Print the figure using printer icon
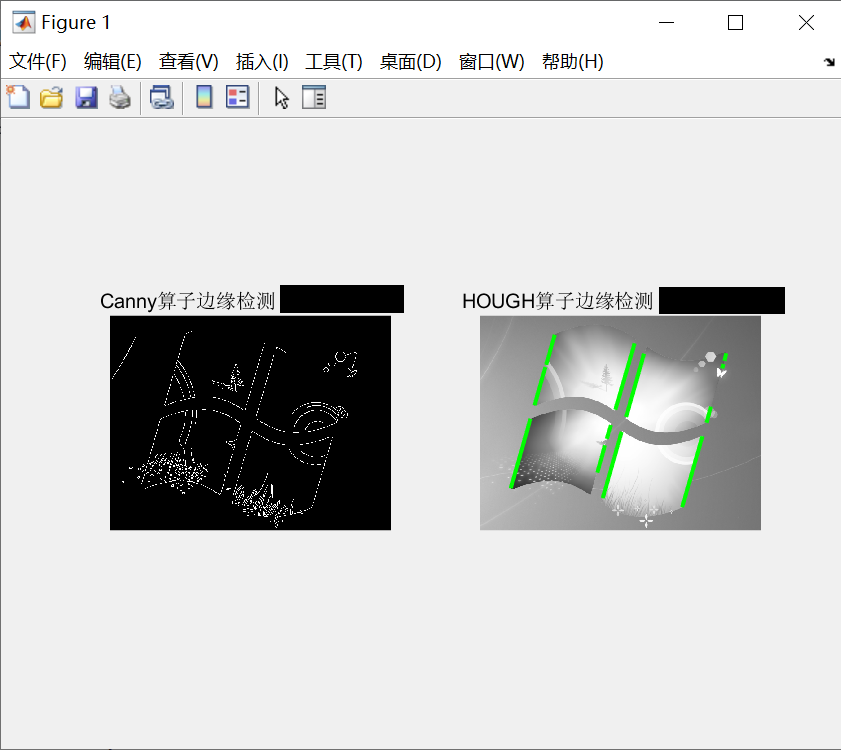 click(120, 98)
